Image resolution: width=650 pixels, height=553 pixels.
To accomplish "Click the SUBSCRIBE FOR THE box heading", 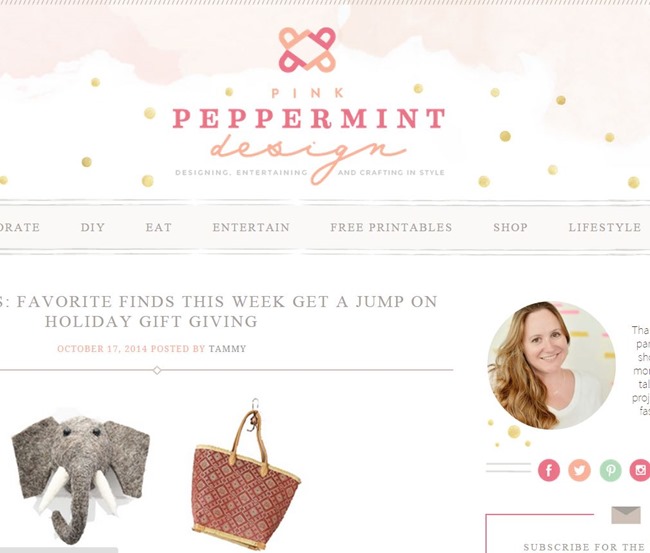I will coord(586,547).
